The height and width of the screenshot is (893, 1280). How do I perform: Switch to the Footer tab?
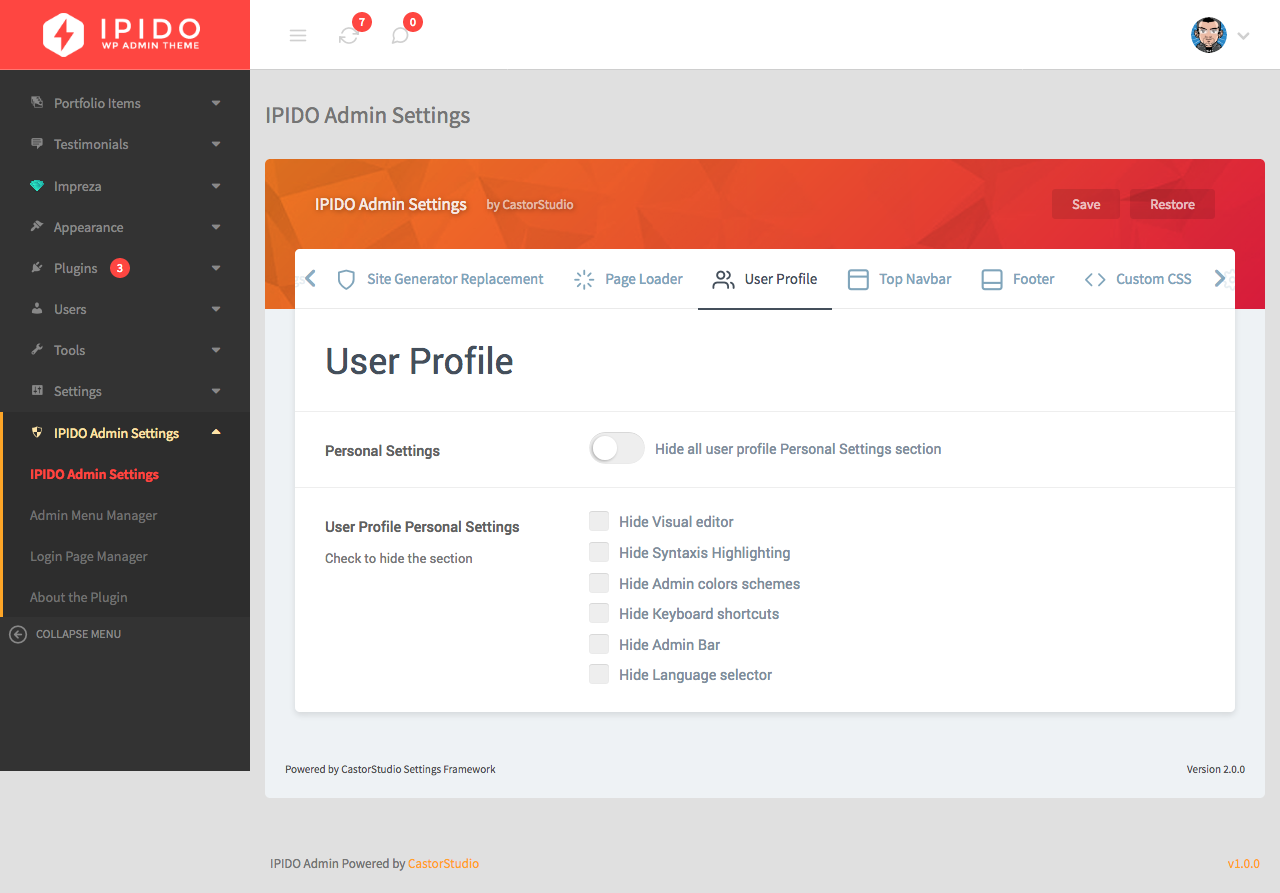point(1017,279)
